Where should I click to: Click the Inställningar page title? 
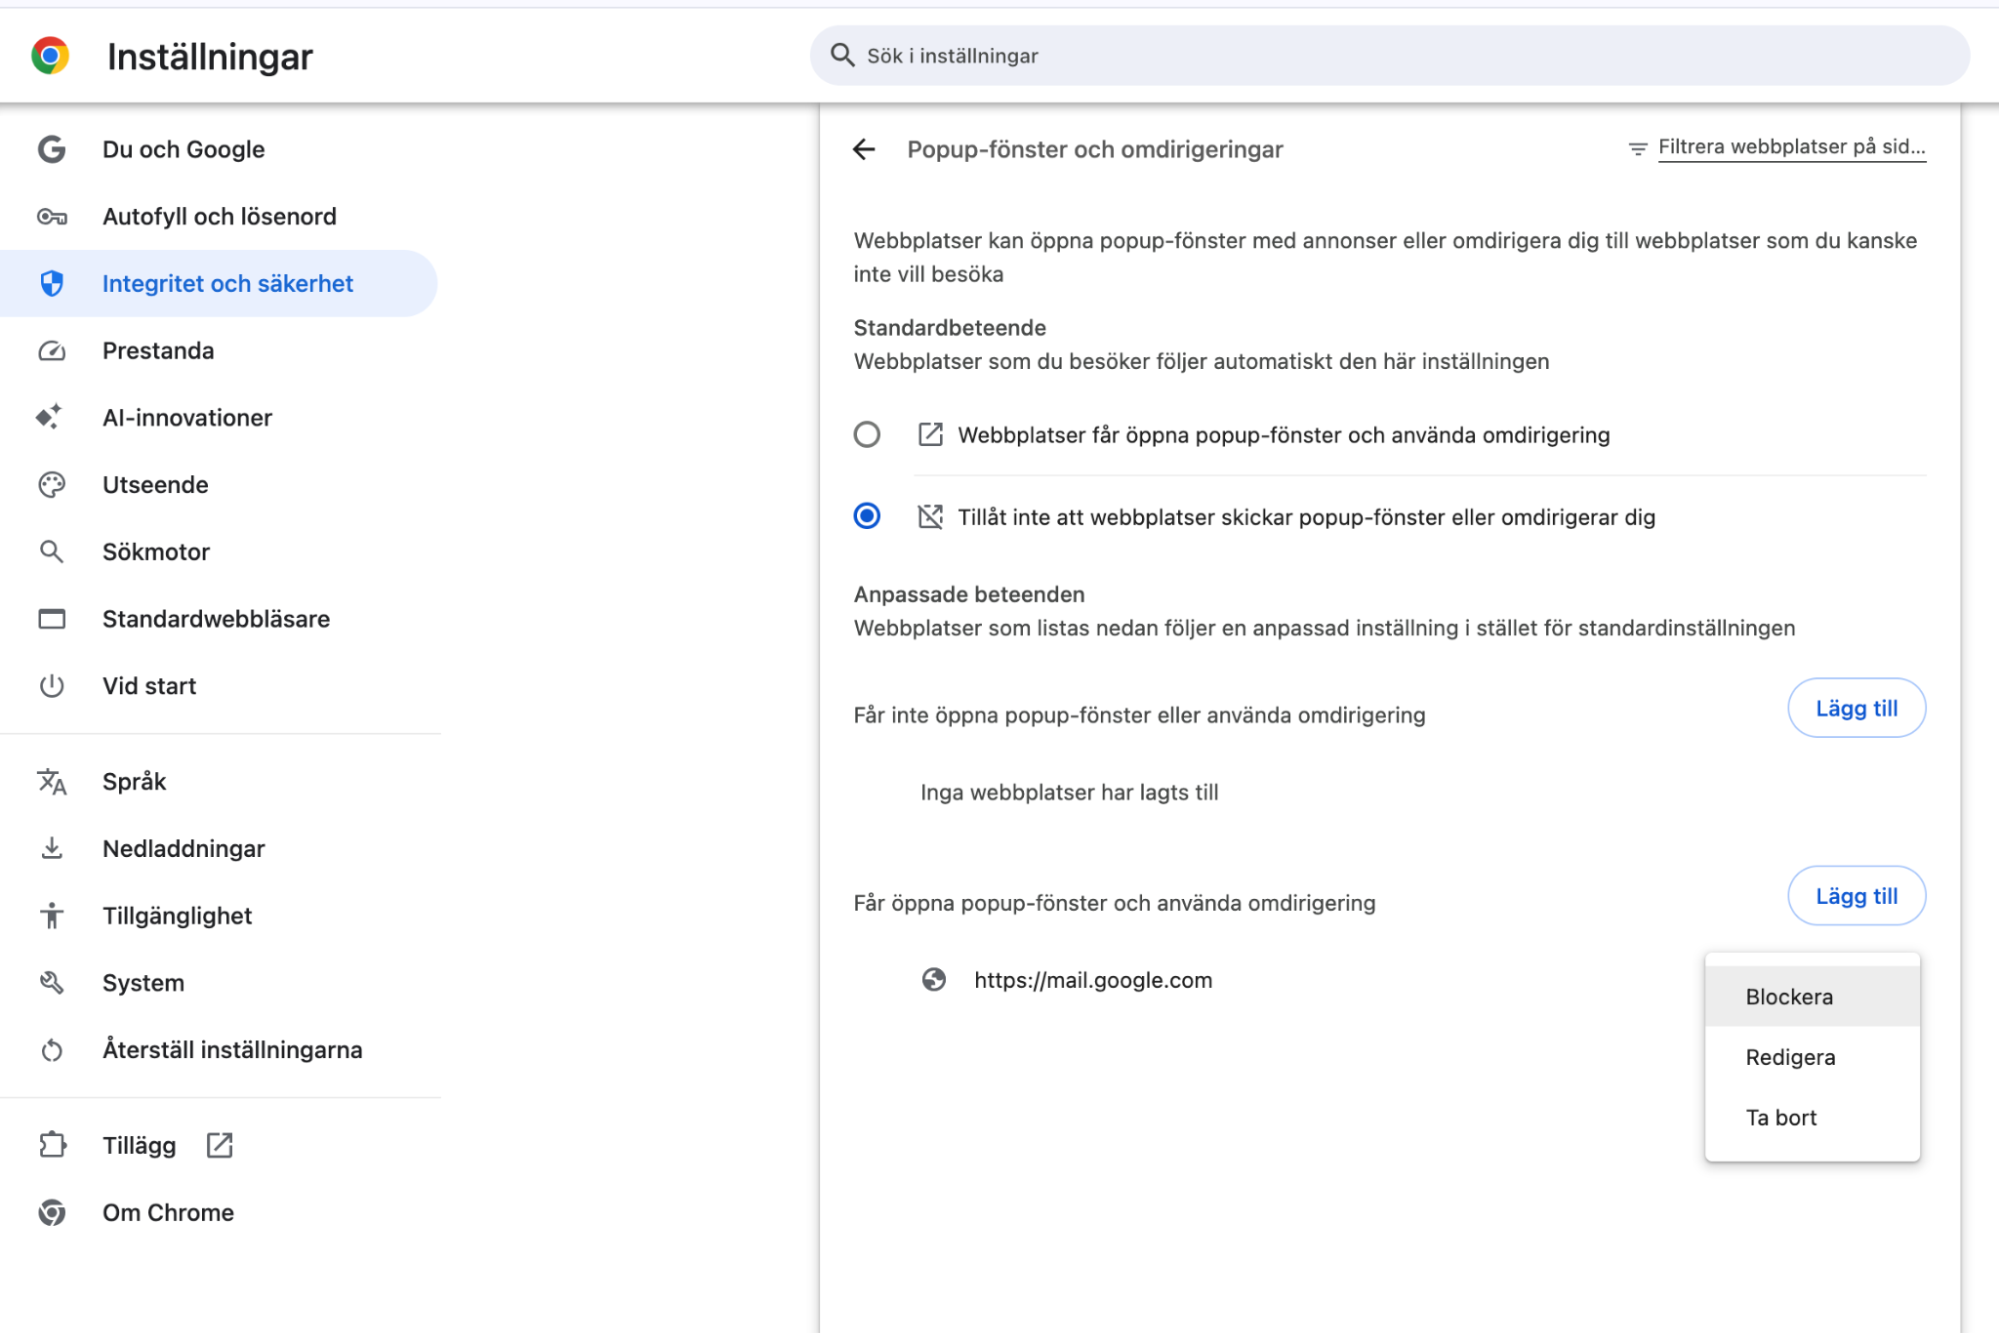(210, 57)
